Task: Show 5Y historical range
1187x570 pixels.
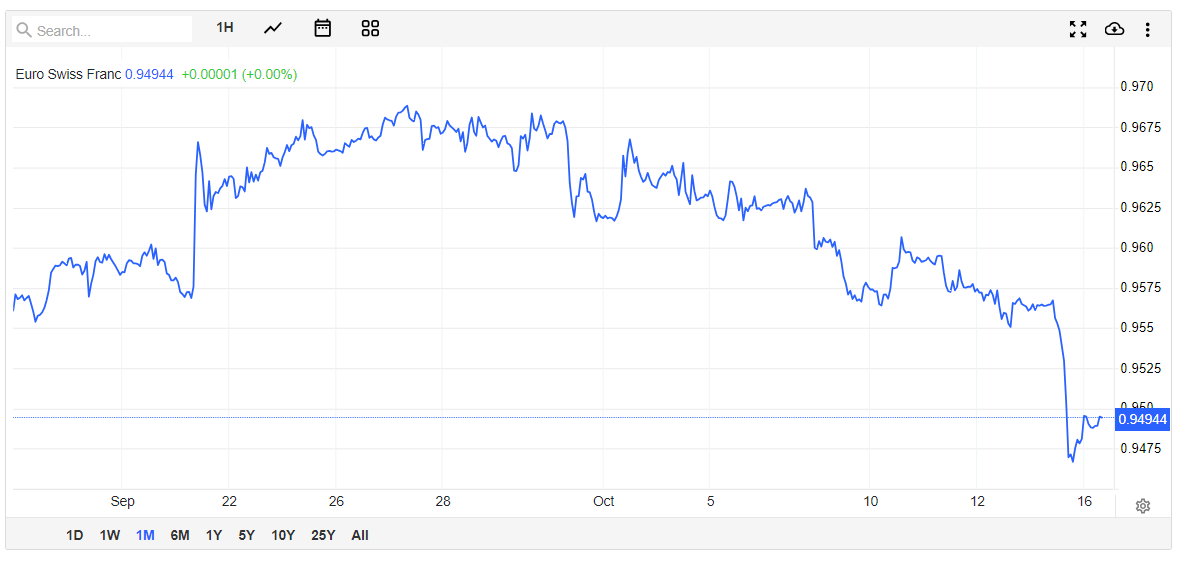Action: point(246,535)
